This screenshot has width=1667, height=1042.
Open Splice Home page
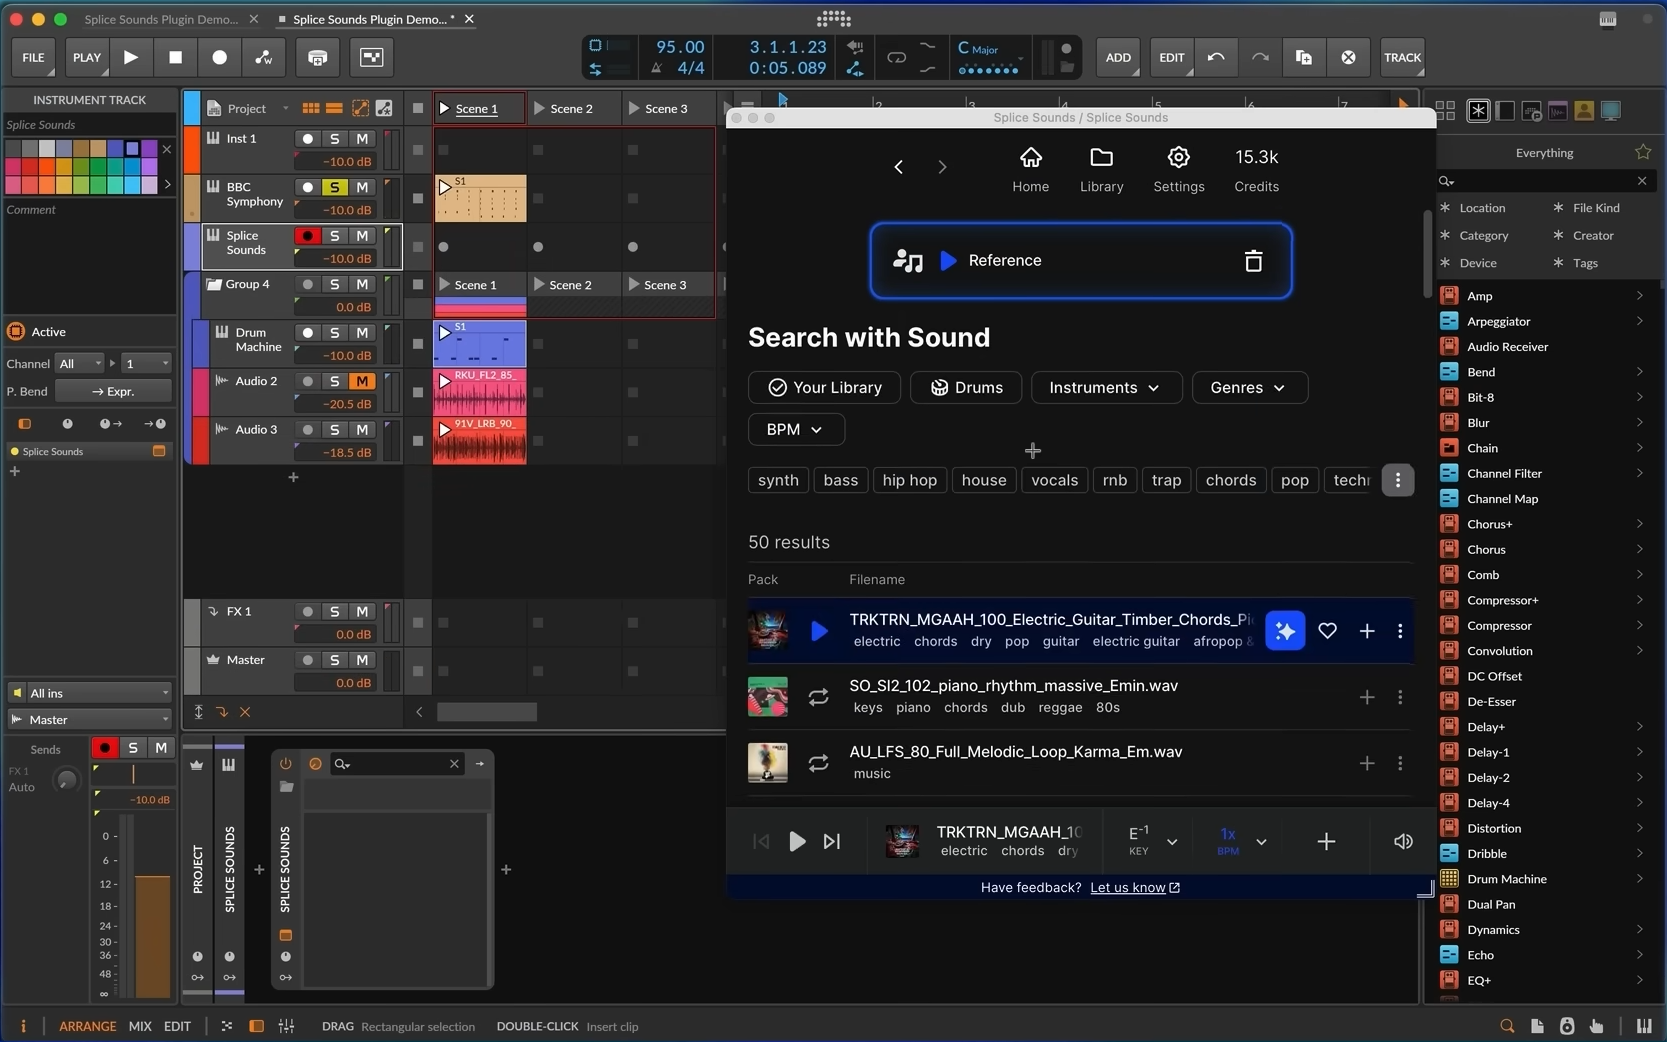pos(1030,169)
